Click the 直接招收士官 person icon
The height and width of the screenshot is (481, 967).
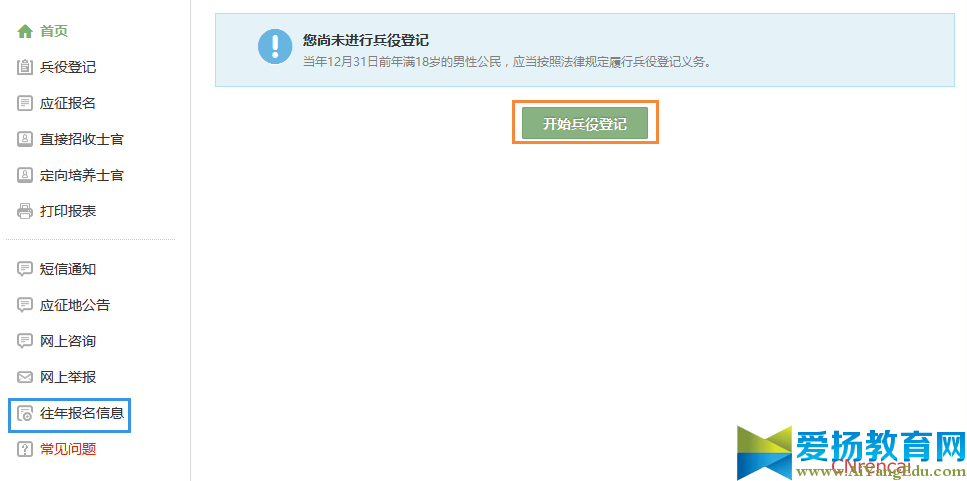[25, 139]
